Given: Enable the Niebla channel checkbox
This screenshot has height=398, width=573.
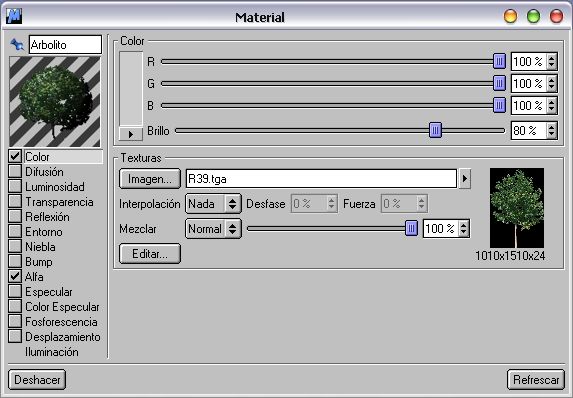Looking at the screenshot, I should coord(15,246).
